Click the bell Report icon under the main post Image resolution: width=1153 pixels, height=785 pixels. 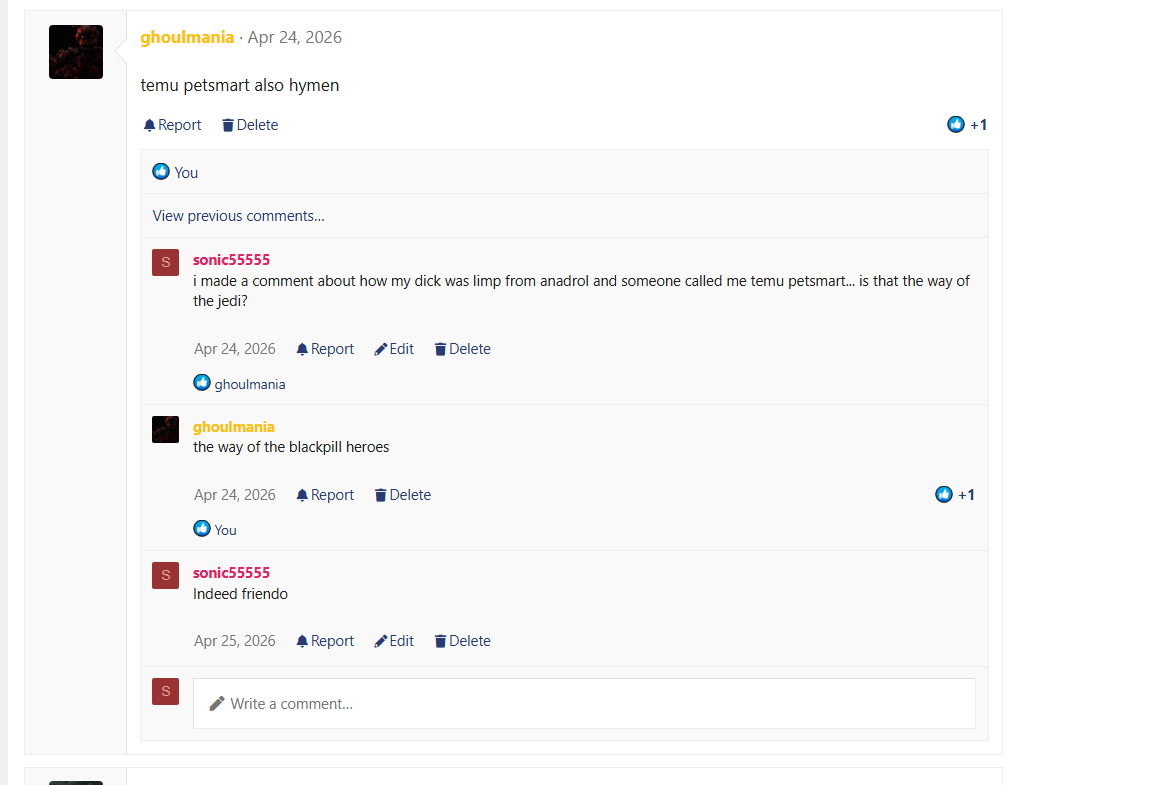(x=149, y=125)
